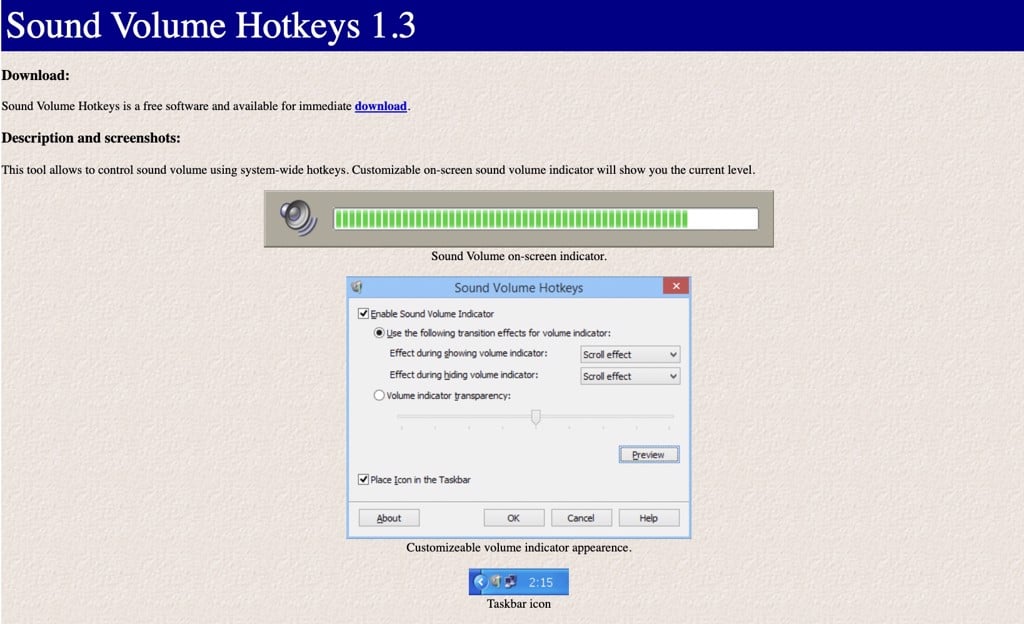Image resolution: width=1024 pixels, height=624 pixels.
Task: Click the 'Download:' heading
Action: pos(35,75)
